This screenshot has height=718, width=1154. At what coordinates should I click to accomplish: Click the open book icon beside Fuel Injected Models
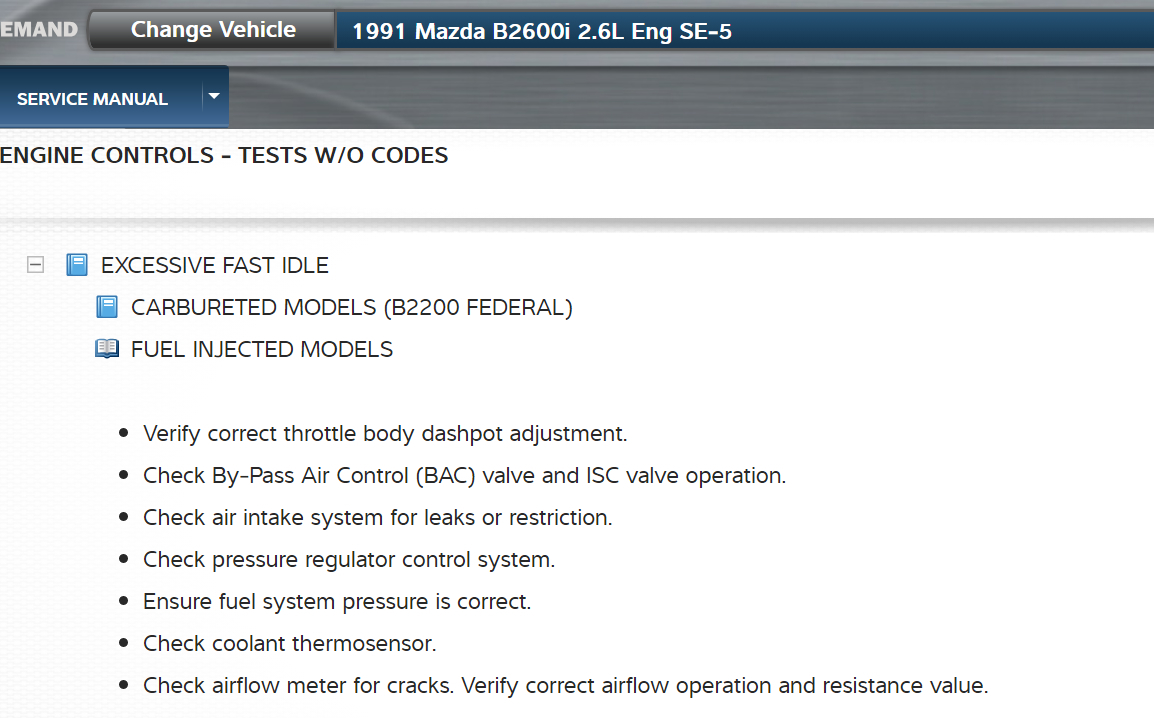[107, 349]
